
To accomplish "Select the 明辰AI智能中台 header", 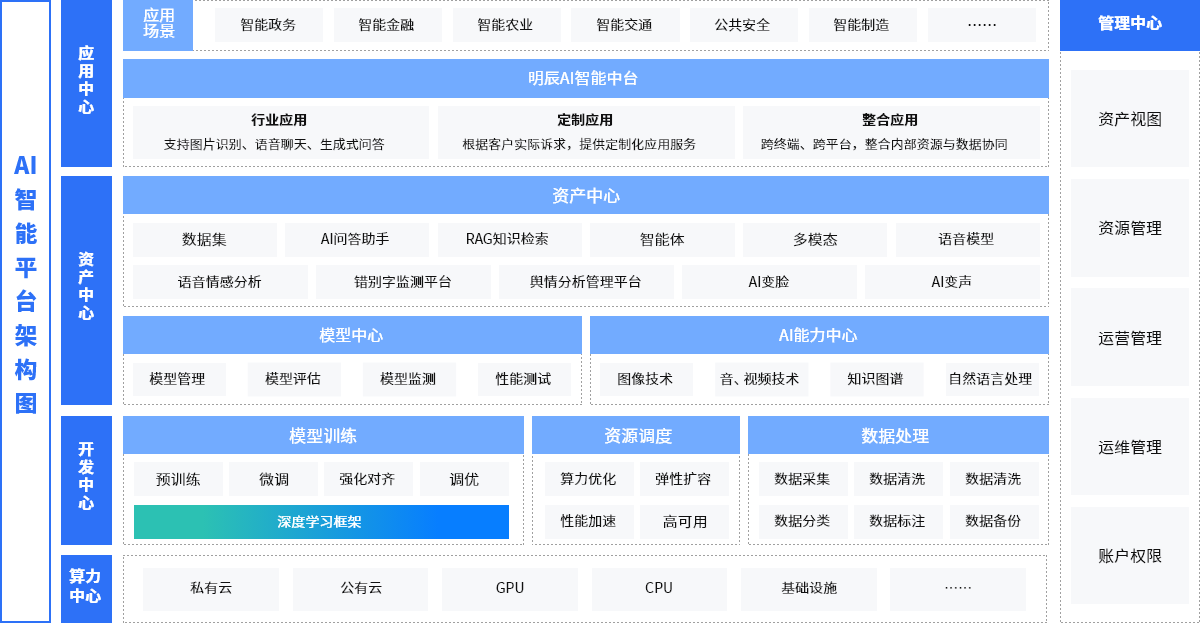I will click(x=585, y=78).
